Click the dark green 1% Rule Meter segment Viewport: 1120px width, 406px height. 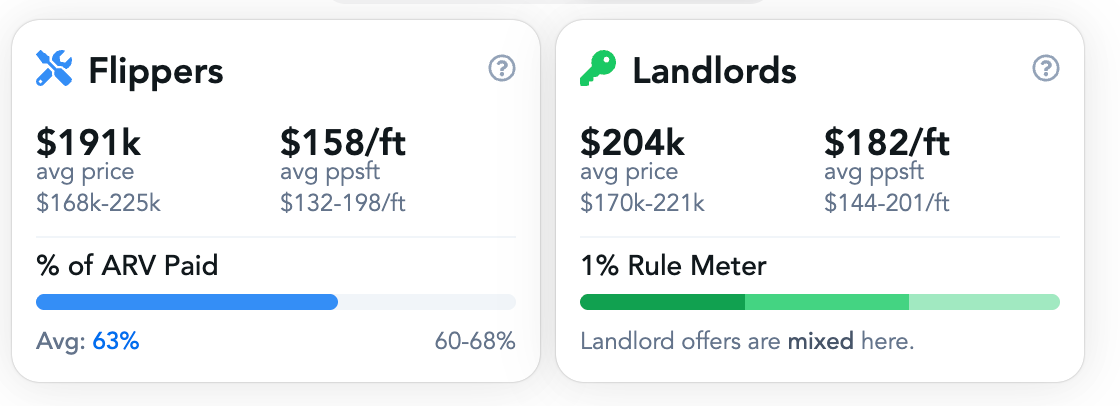coord(662,302)
